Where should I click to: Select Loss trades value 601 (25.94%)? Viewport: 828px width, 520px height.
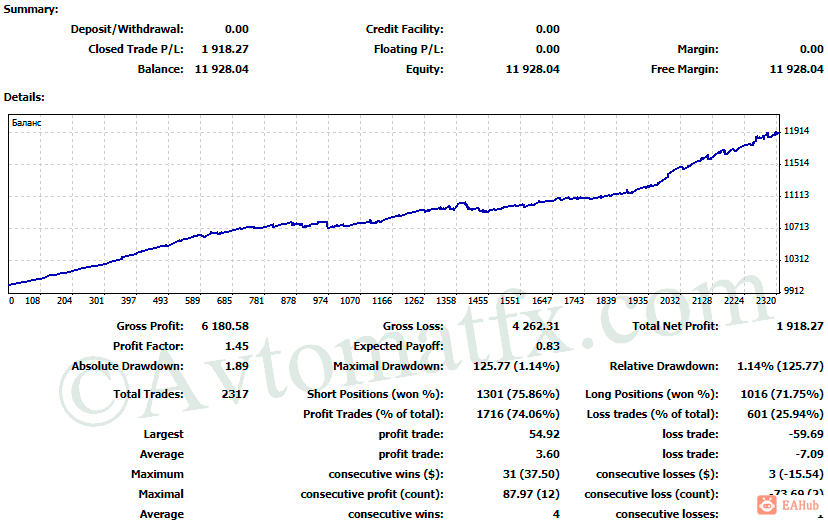click(x=785, y=414)
